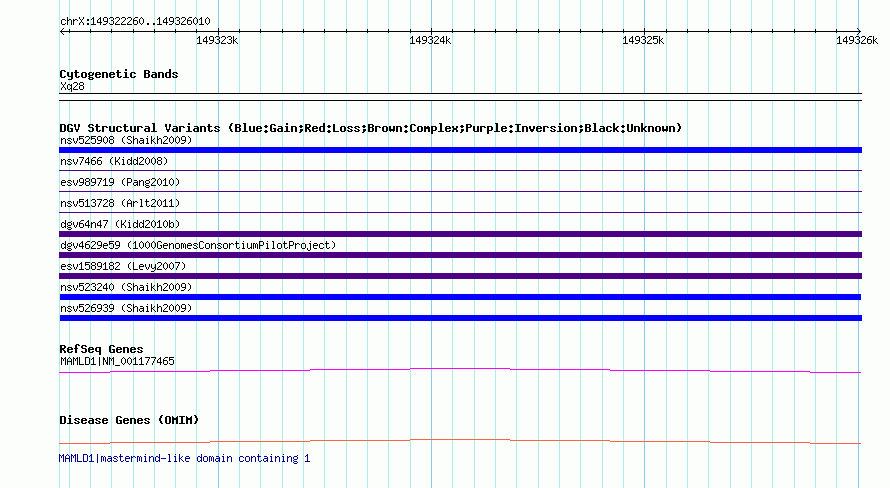Click the left arrow end of ruler
This screenshot has height=488, width=890.
pos(64,31)
